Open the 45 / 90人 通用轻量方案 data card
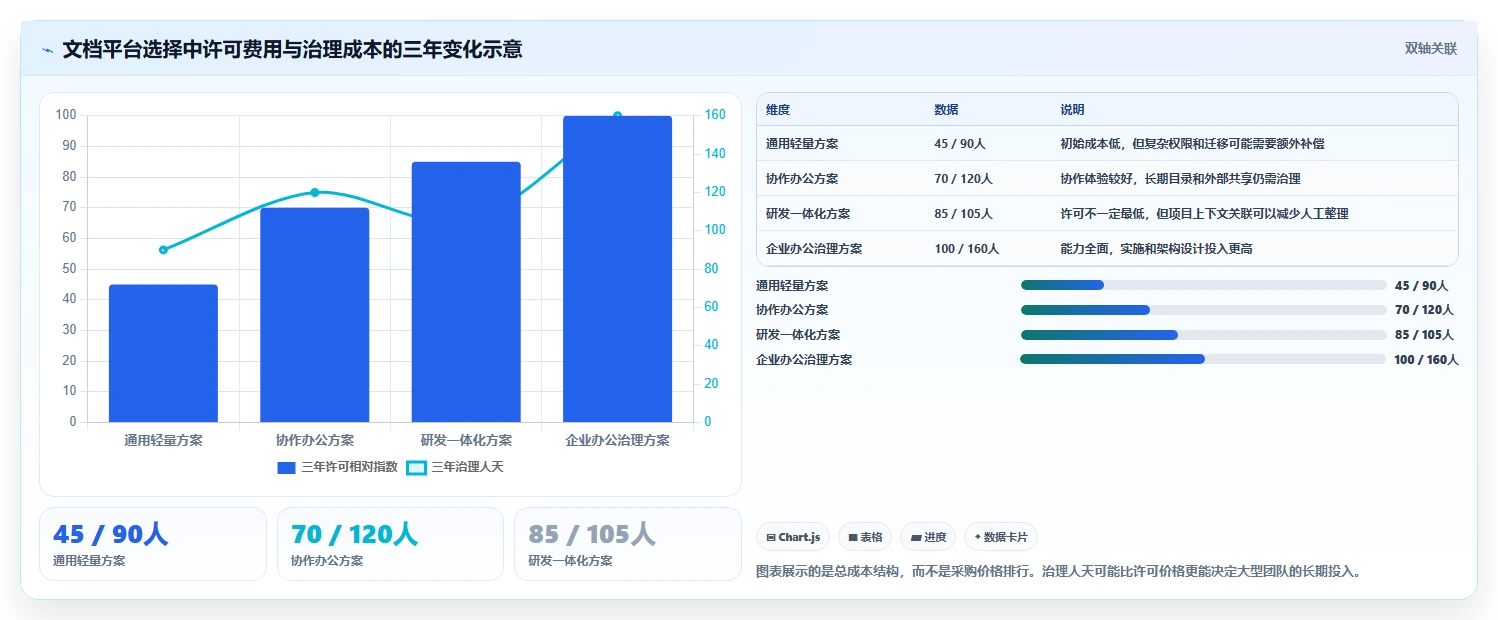 click(x=153, y=544)
